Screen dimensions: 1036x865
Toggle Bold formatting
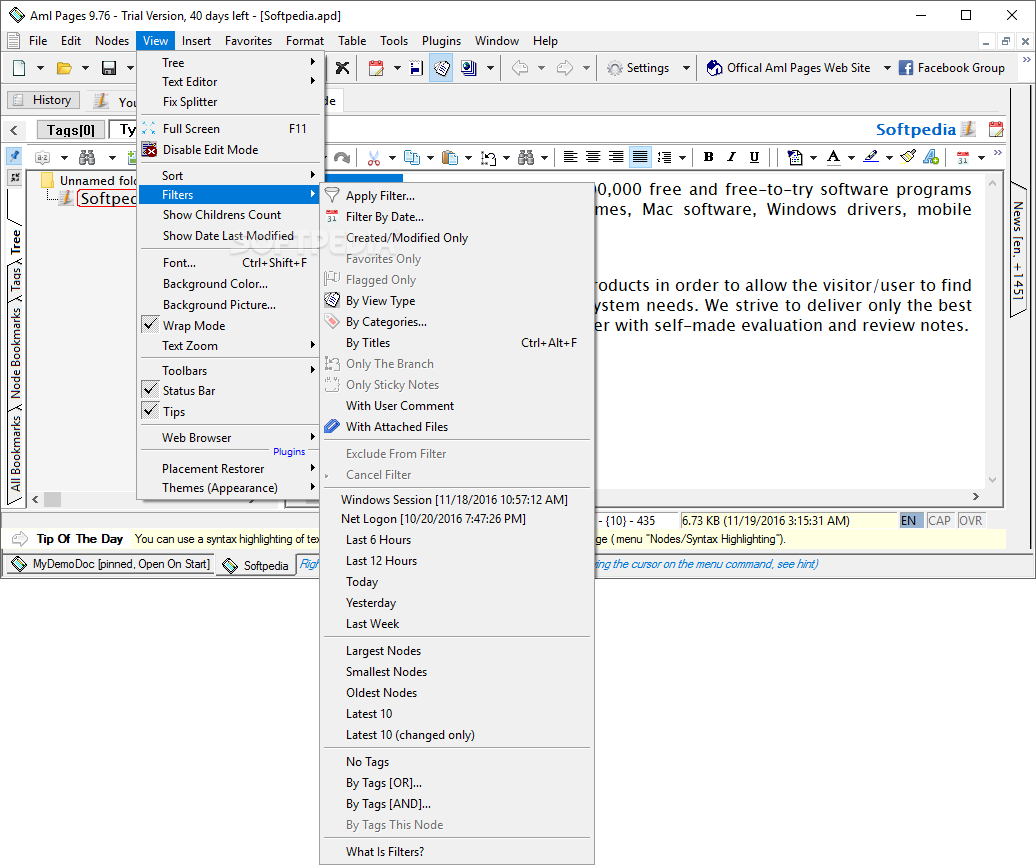pyautogui.click(x=708, y=157)
